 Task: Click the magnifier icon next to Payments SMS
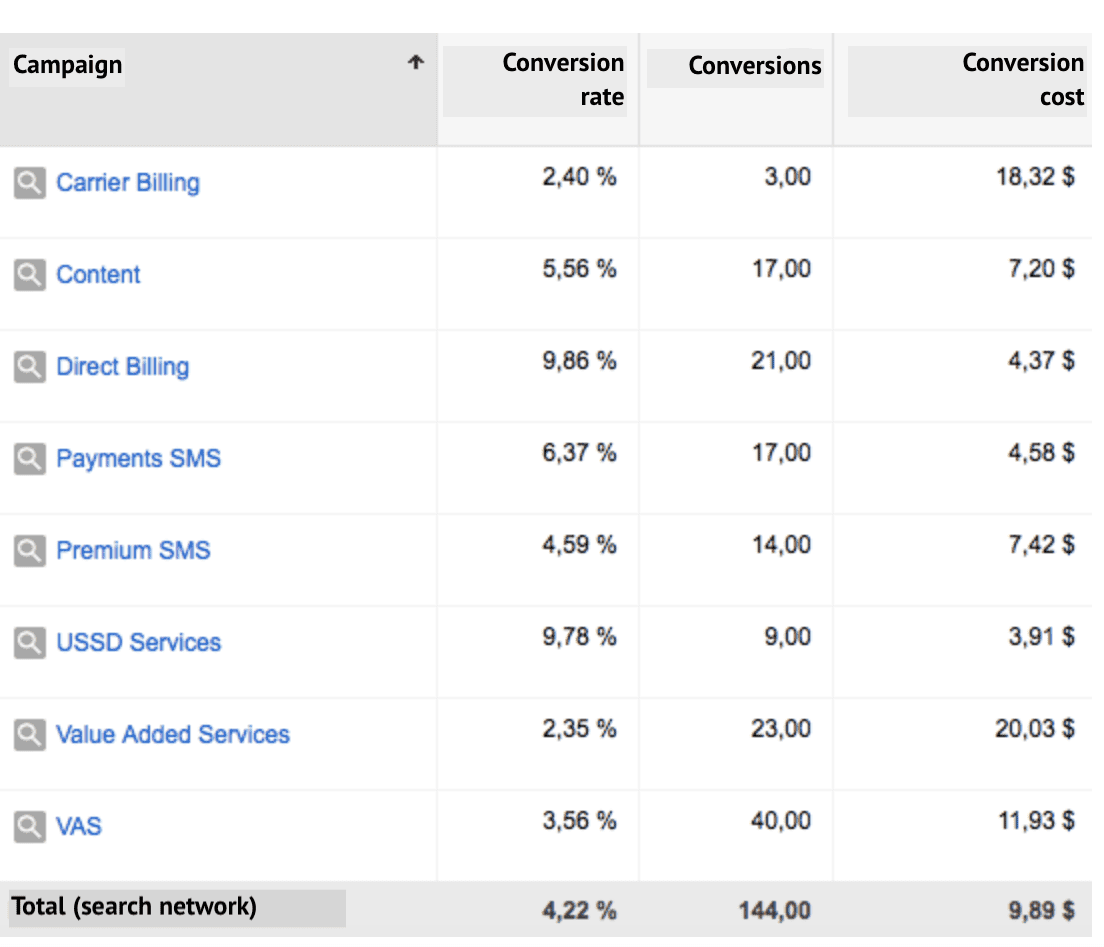pos(30,458)
